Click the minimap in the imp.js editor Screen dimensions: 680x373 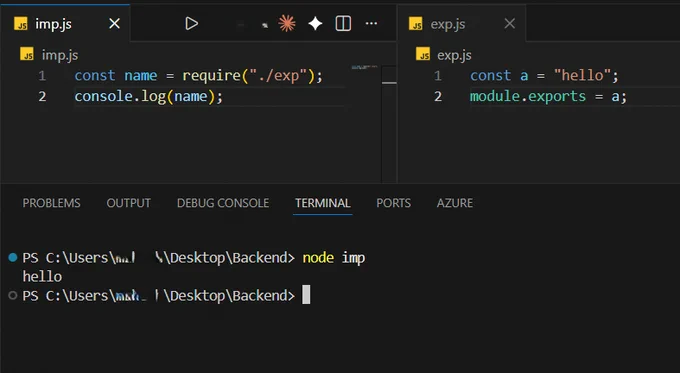tap(364, 68)
